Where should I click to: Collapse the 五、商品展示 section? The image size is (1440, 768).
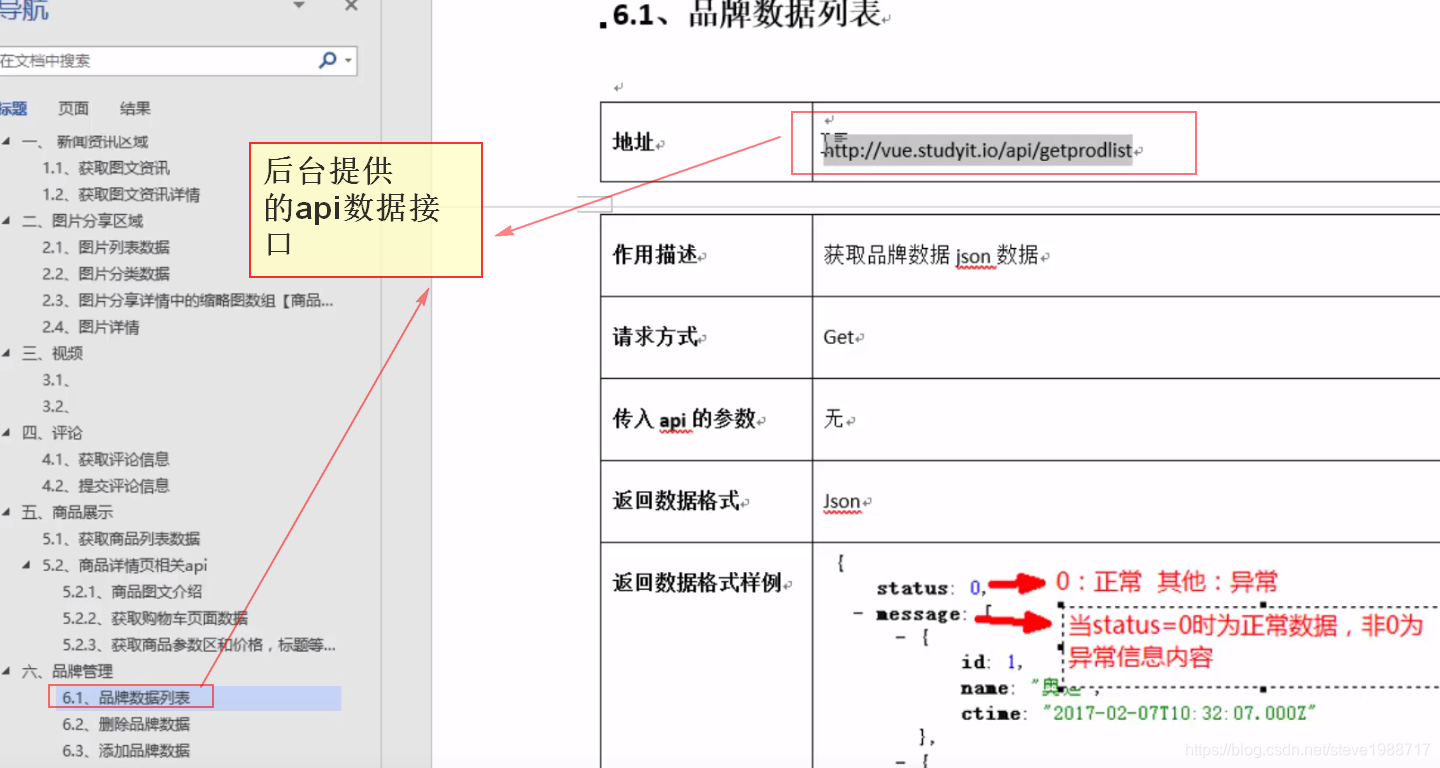click(x=6, y=512)
